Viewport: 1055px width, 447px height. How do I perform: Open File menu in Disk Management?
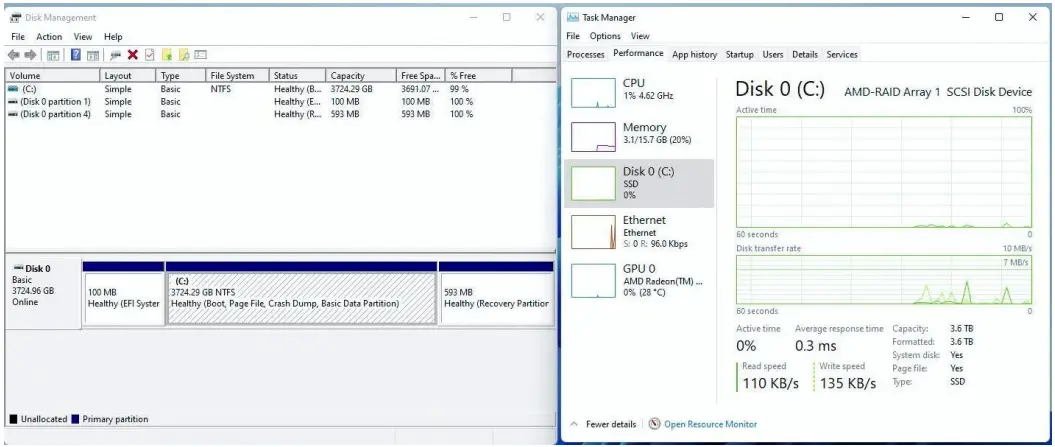pyautogui.click(x=18, y=37)
